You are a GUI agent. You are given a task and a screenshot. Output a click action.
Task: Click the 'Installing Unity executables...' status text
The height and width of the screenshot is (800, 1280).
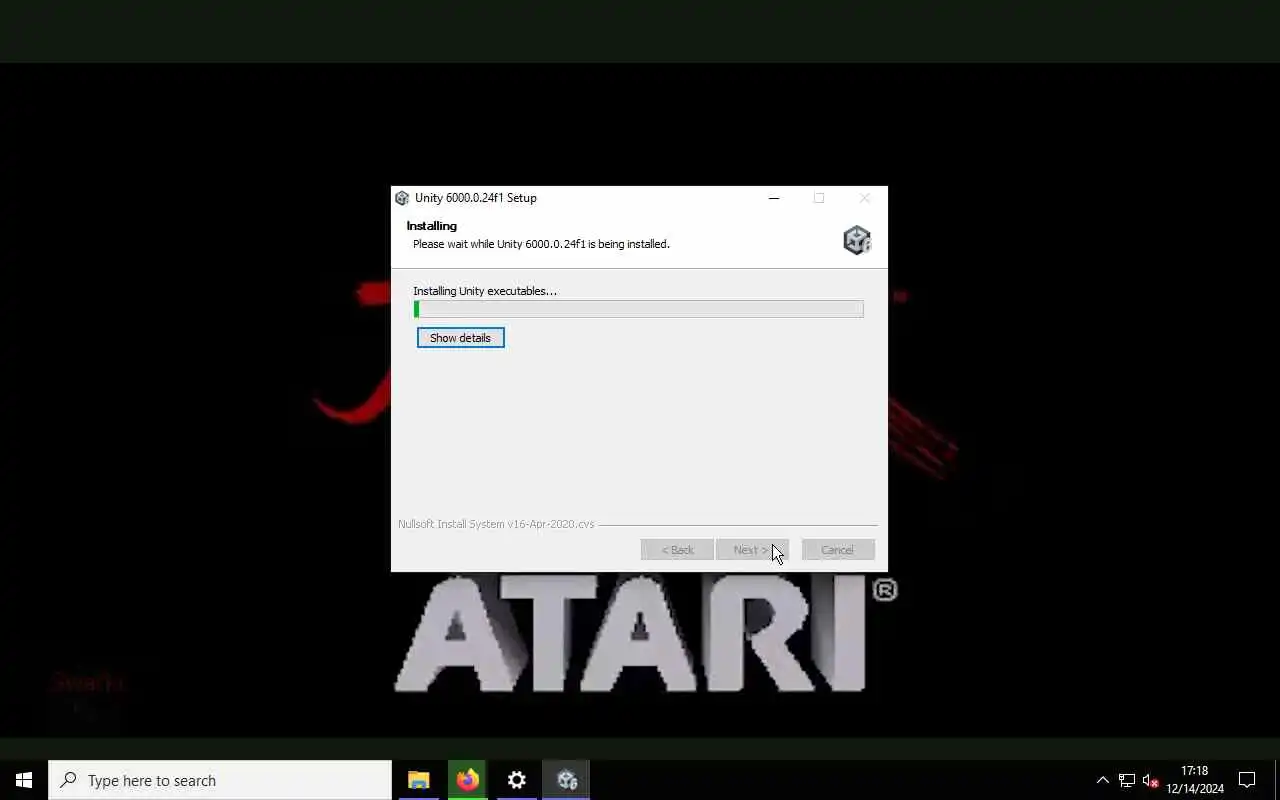click(x=485, y=291)
